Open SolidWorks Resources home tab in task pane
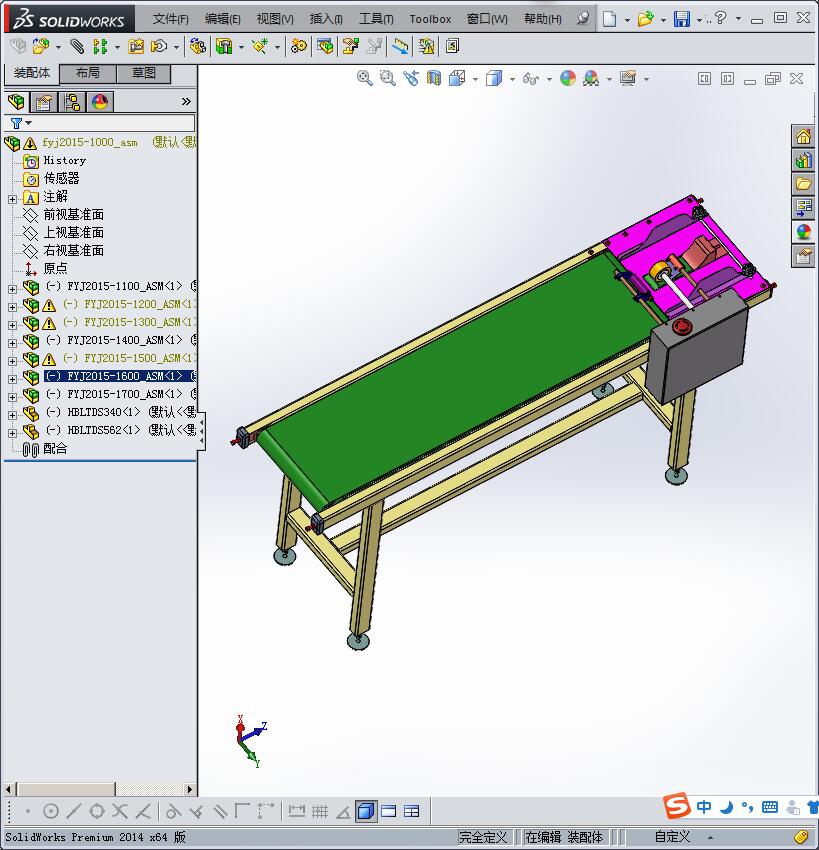 tap(803, 137)
